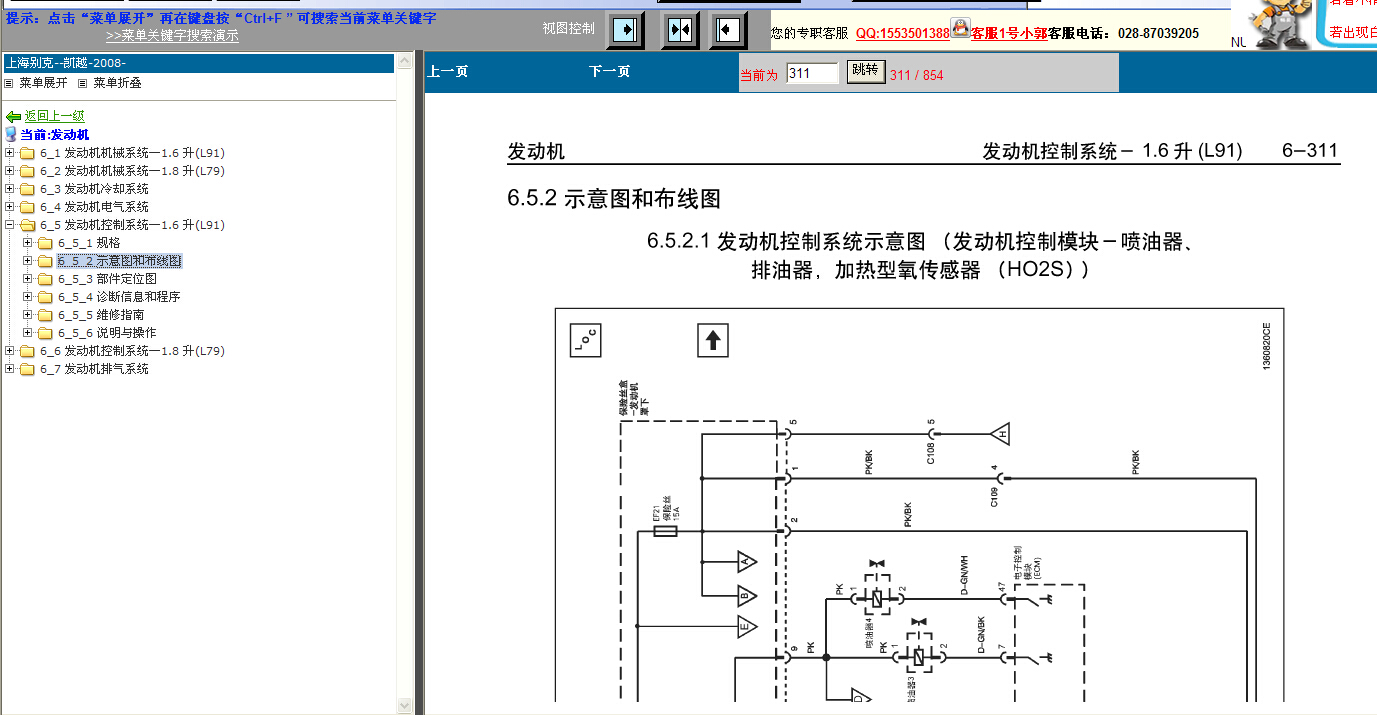Select 6_5_4 诊断信息和程序 tree item

tap(119, 297)
